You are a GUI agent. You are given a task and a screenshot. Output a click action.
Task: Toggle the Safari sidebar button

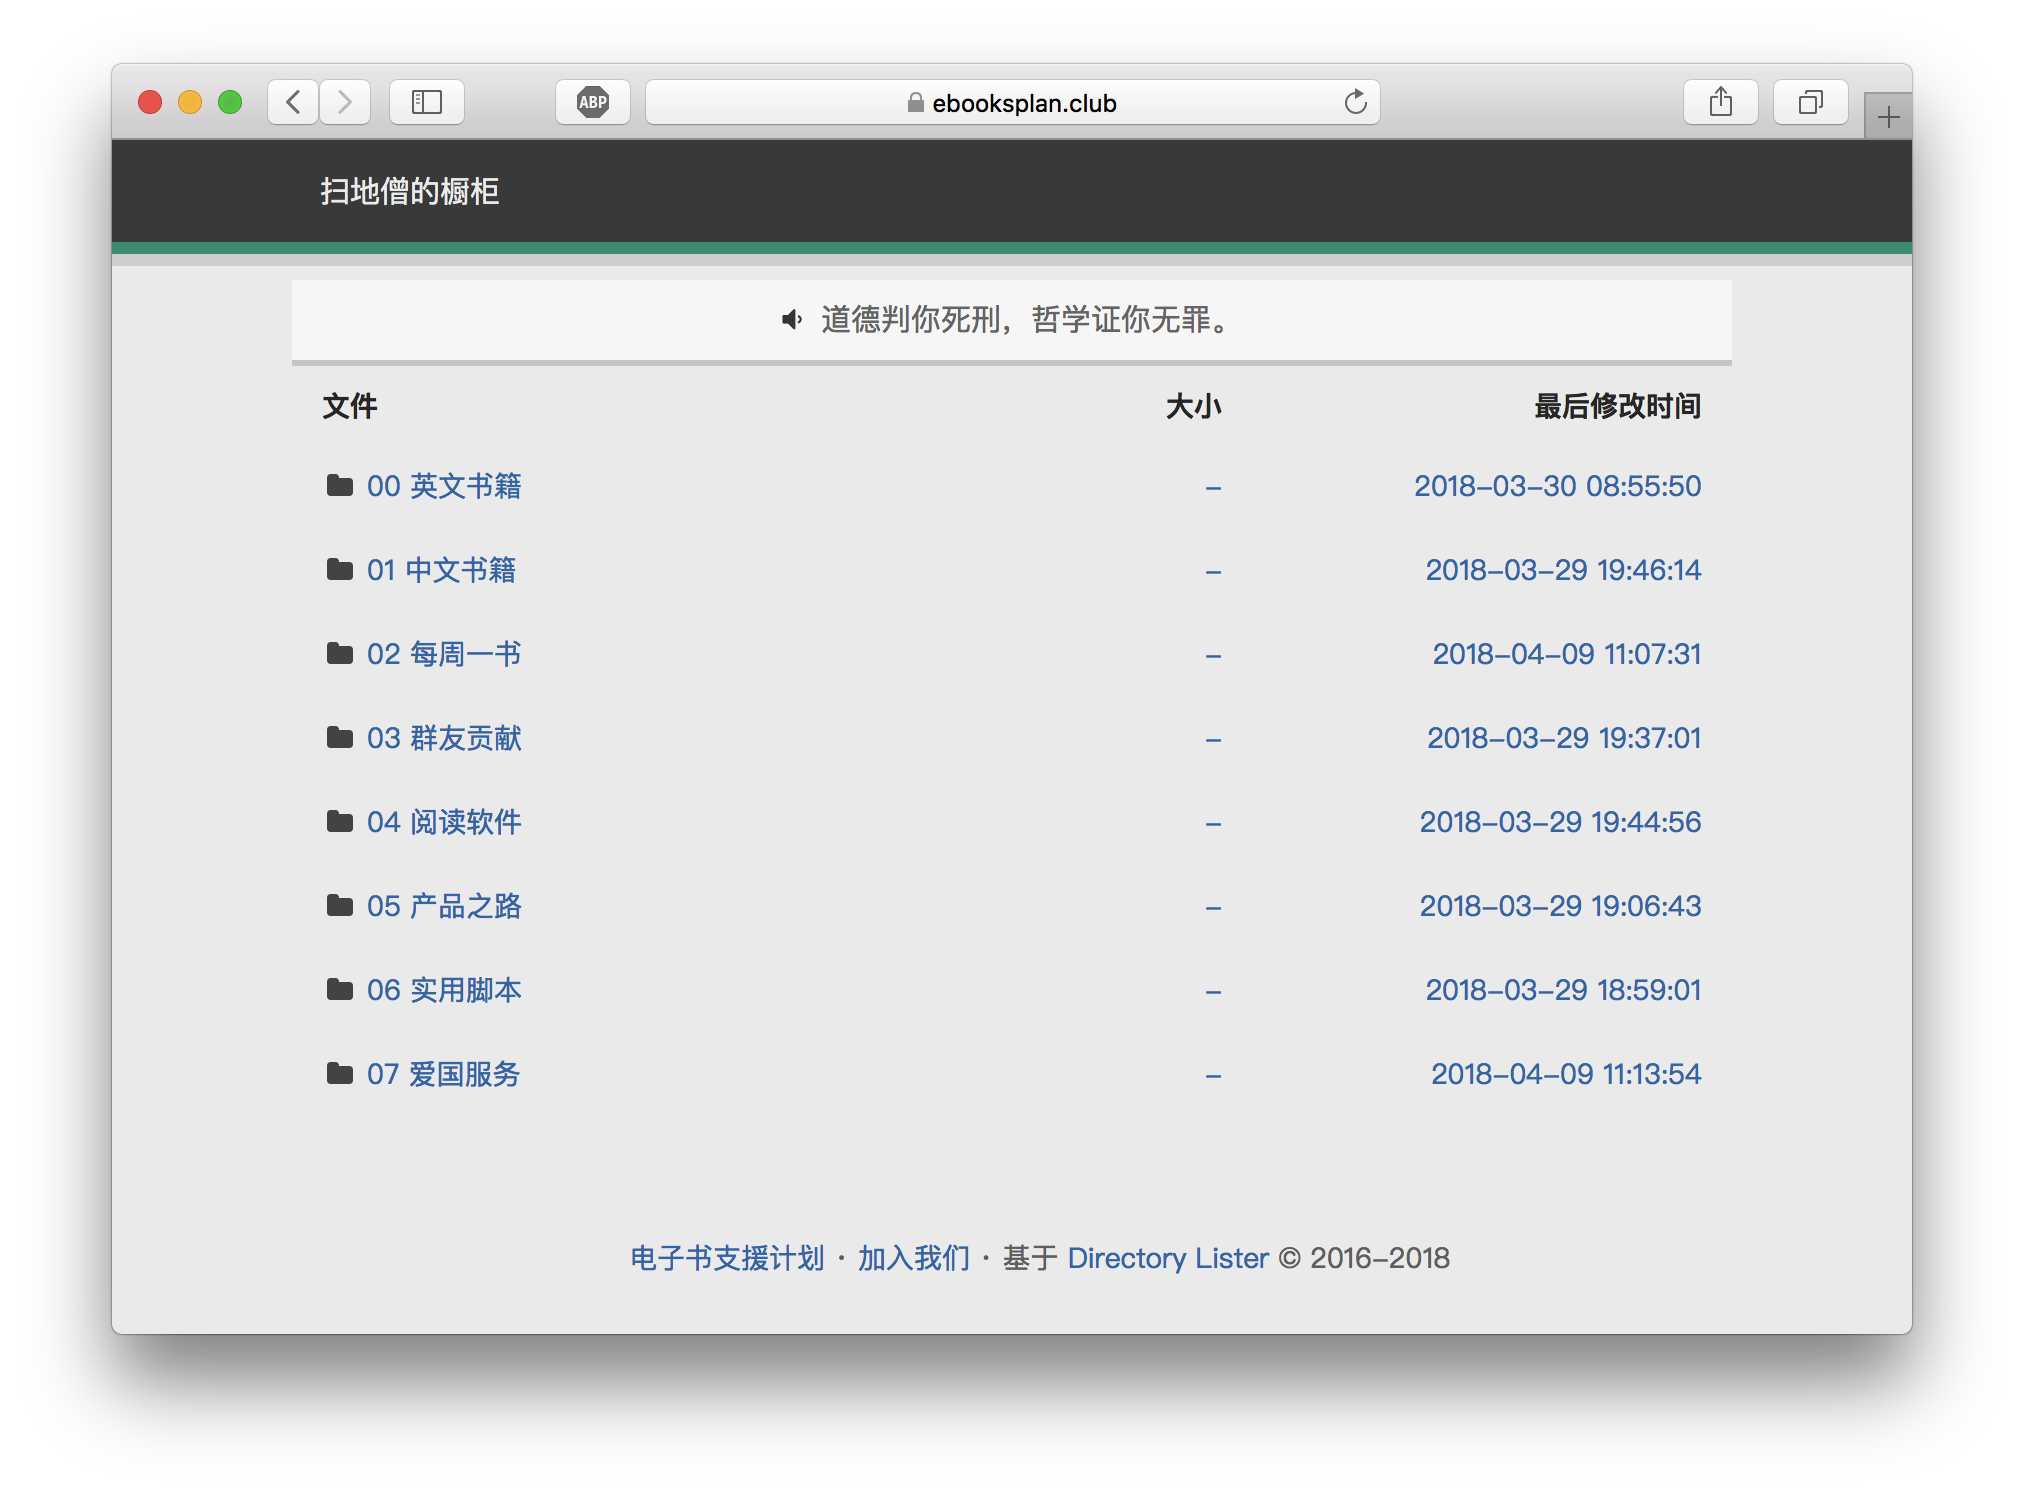[427, 102]
